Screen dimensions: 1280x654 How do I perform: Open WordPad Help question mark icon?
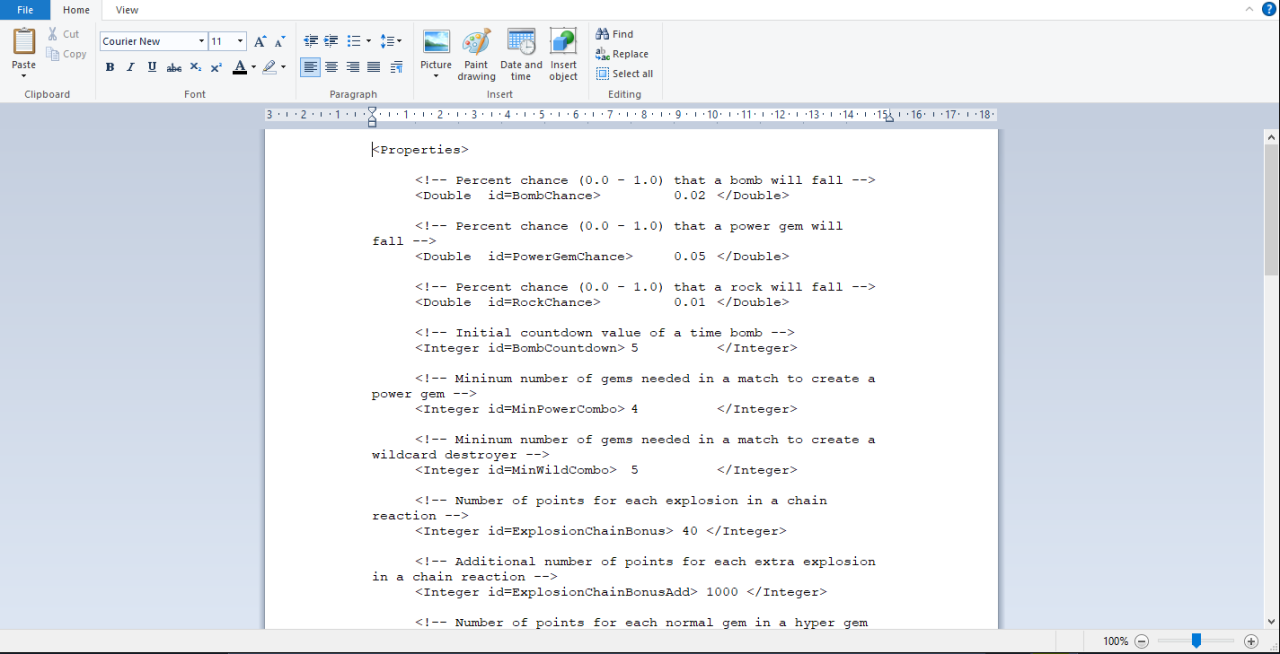1269,9
